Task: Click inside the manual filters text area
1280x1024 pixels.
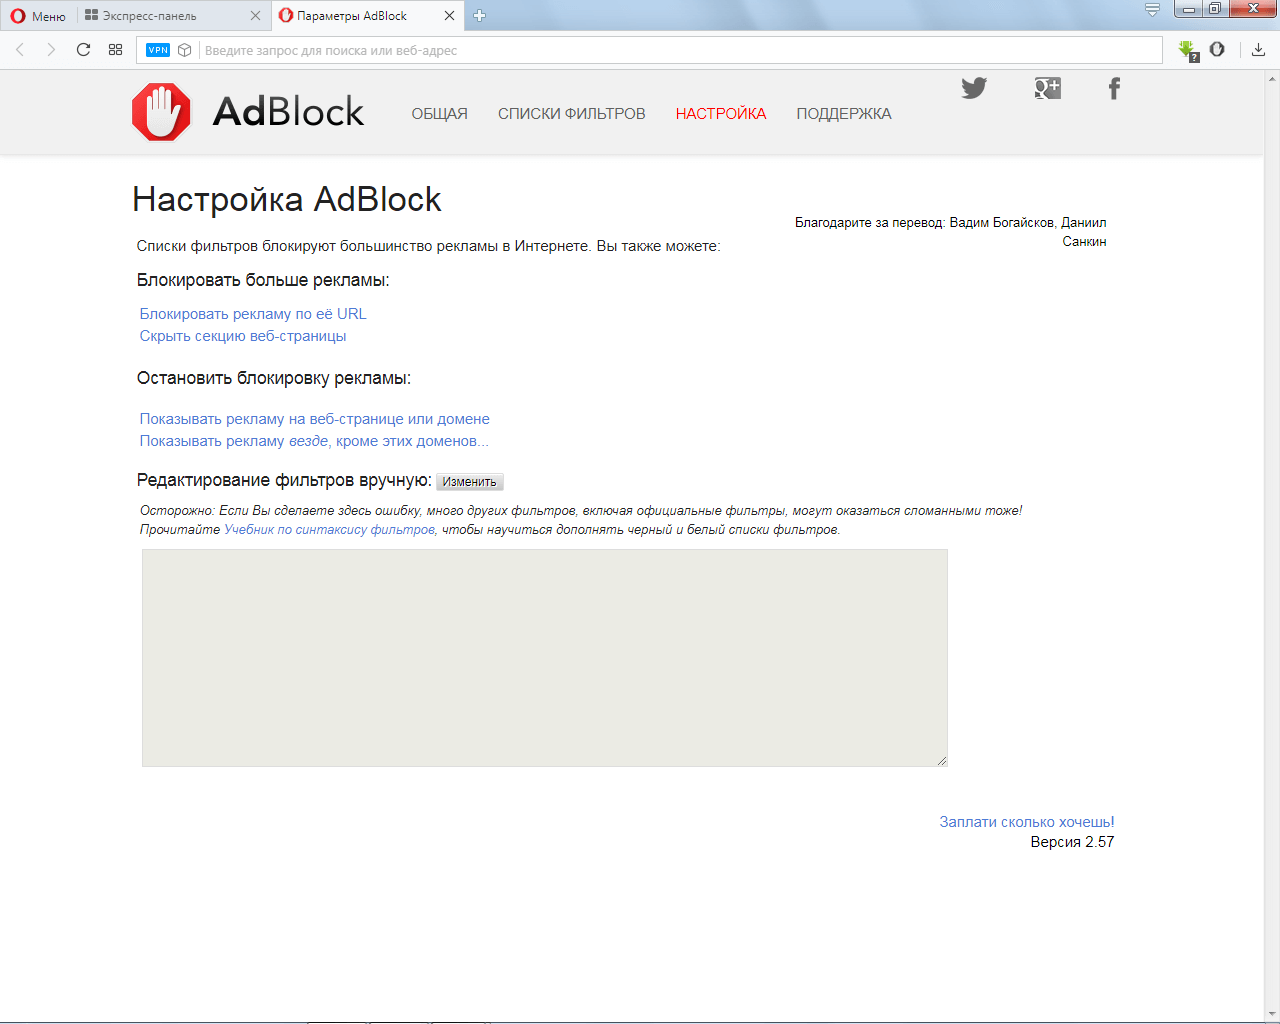Action: [x=545, y=658]
